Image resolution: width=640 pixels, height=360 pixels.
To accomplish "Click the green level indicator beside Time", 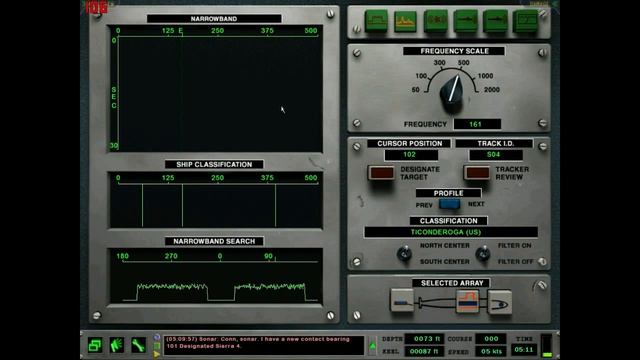I will pos(547,346).
